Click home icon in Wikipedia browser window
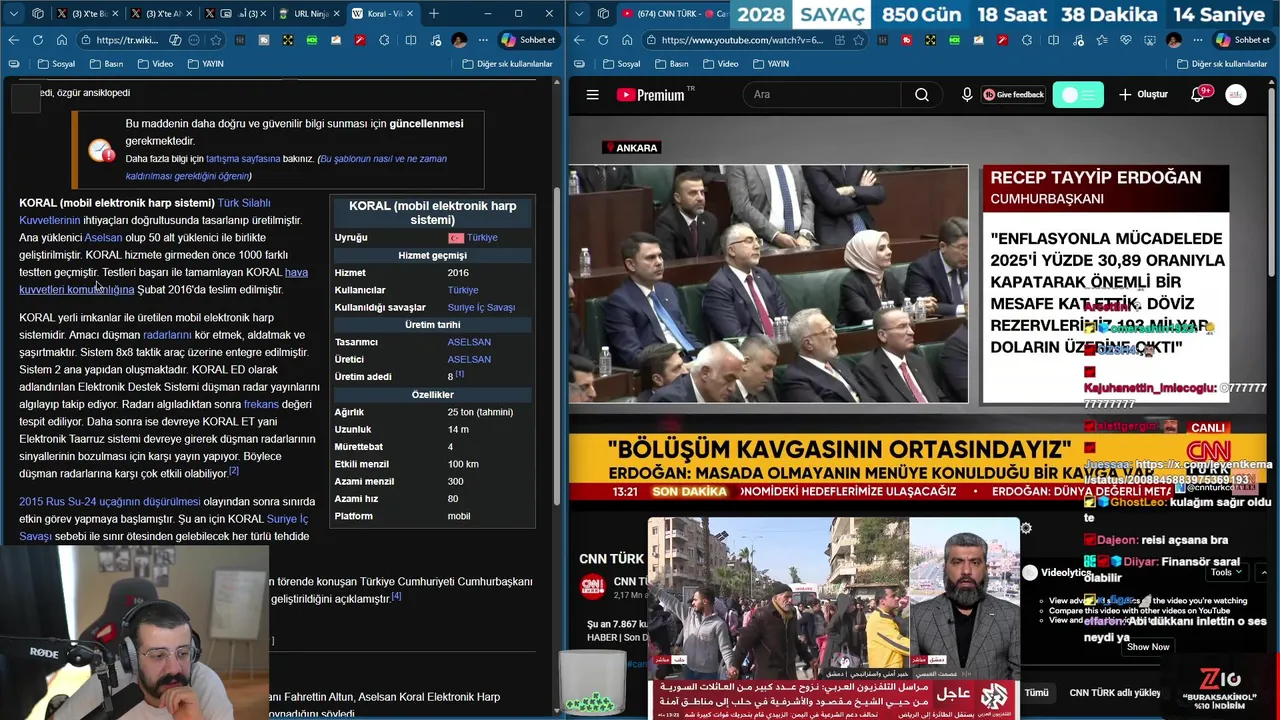This screenshot has width=1280, height=720. click(61, 40)
